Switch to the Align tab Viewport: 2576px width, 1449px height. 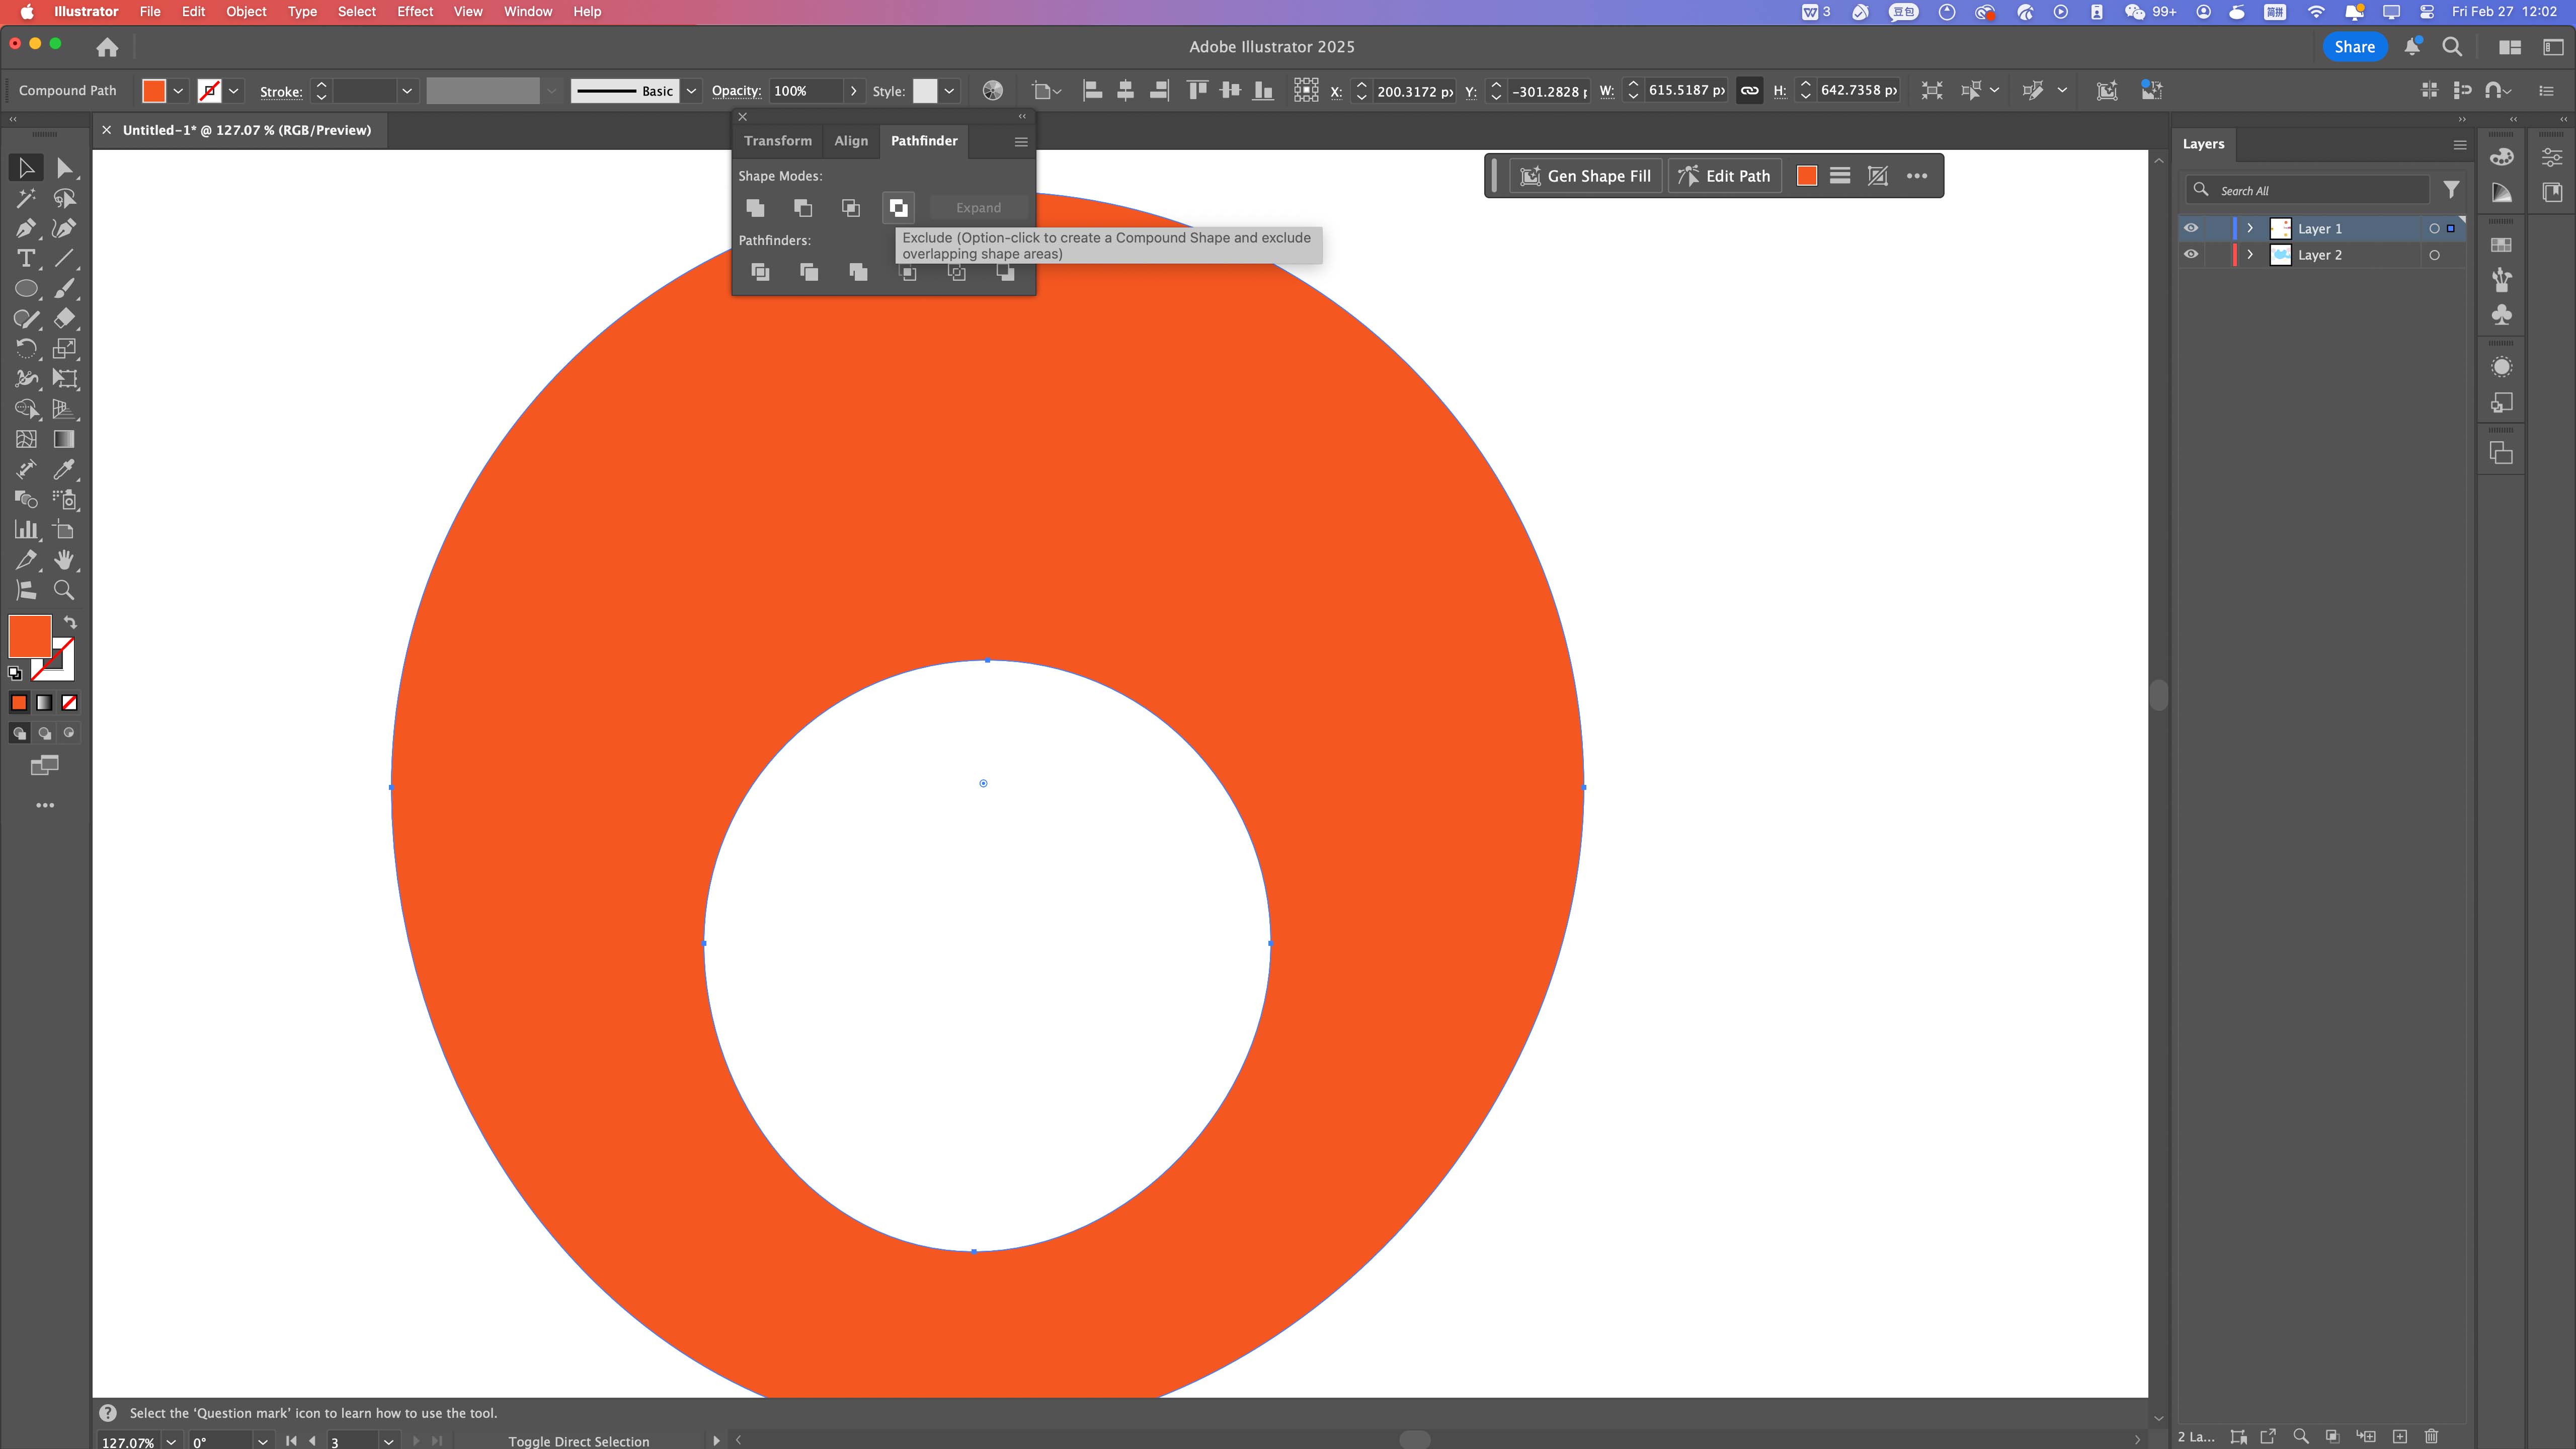(x=851, y=141)
